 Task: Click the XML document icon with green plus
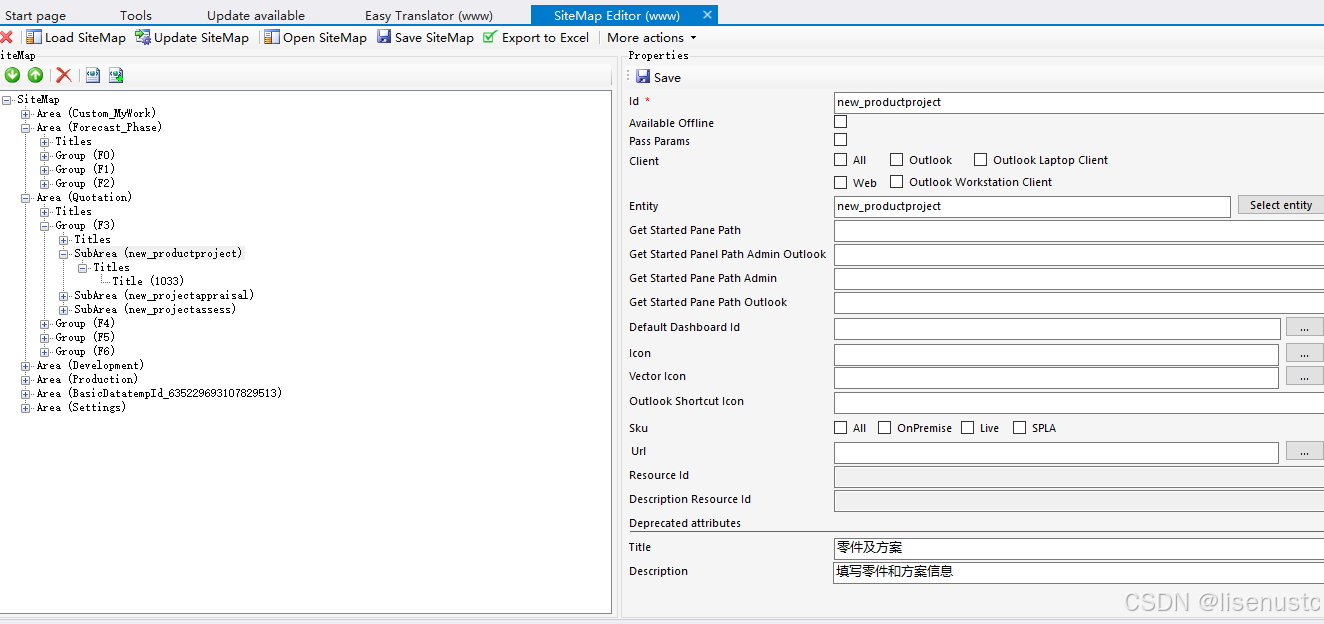(x=116, y=75)
